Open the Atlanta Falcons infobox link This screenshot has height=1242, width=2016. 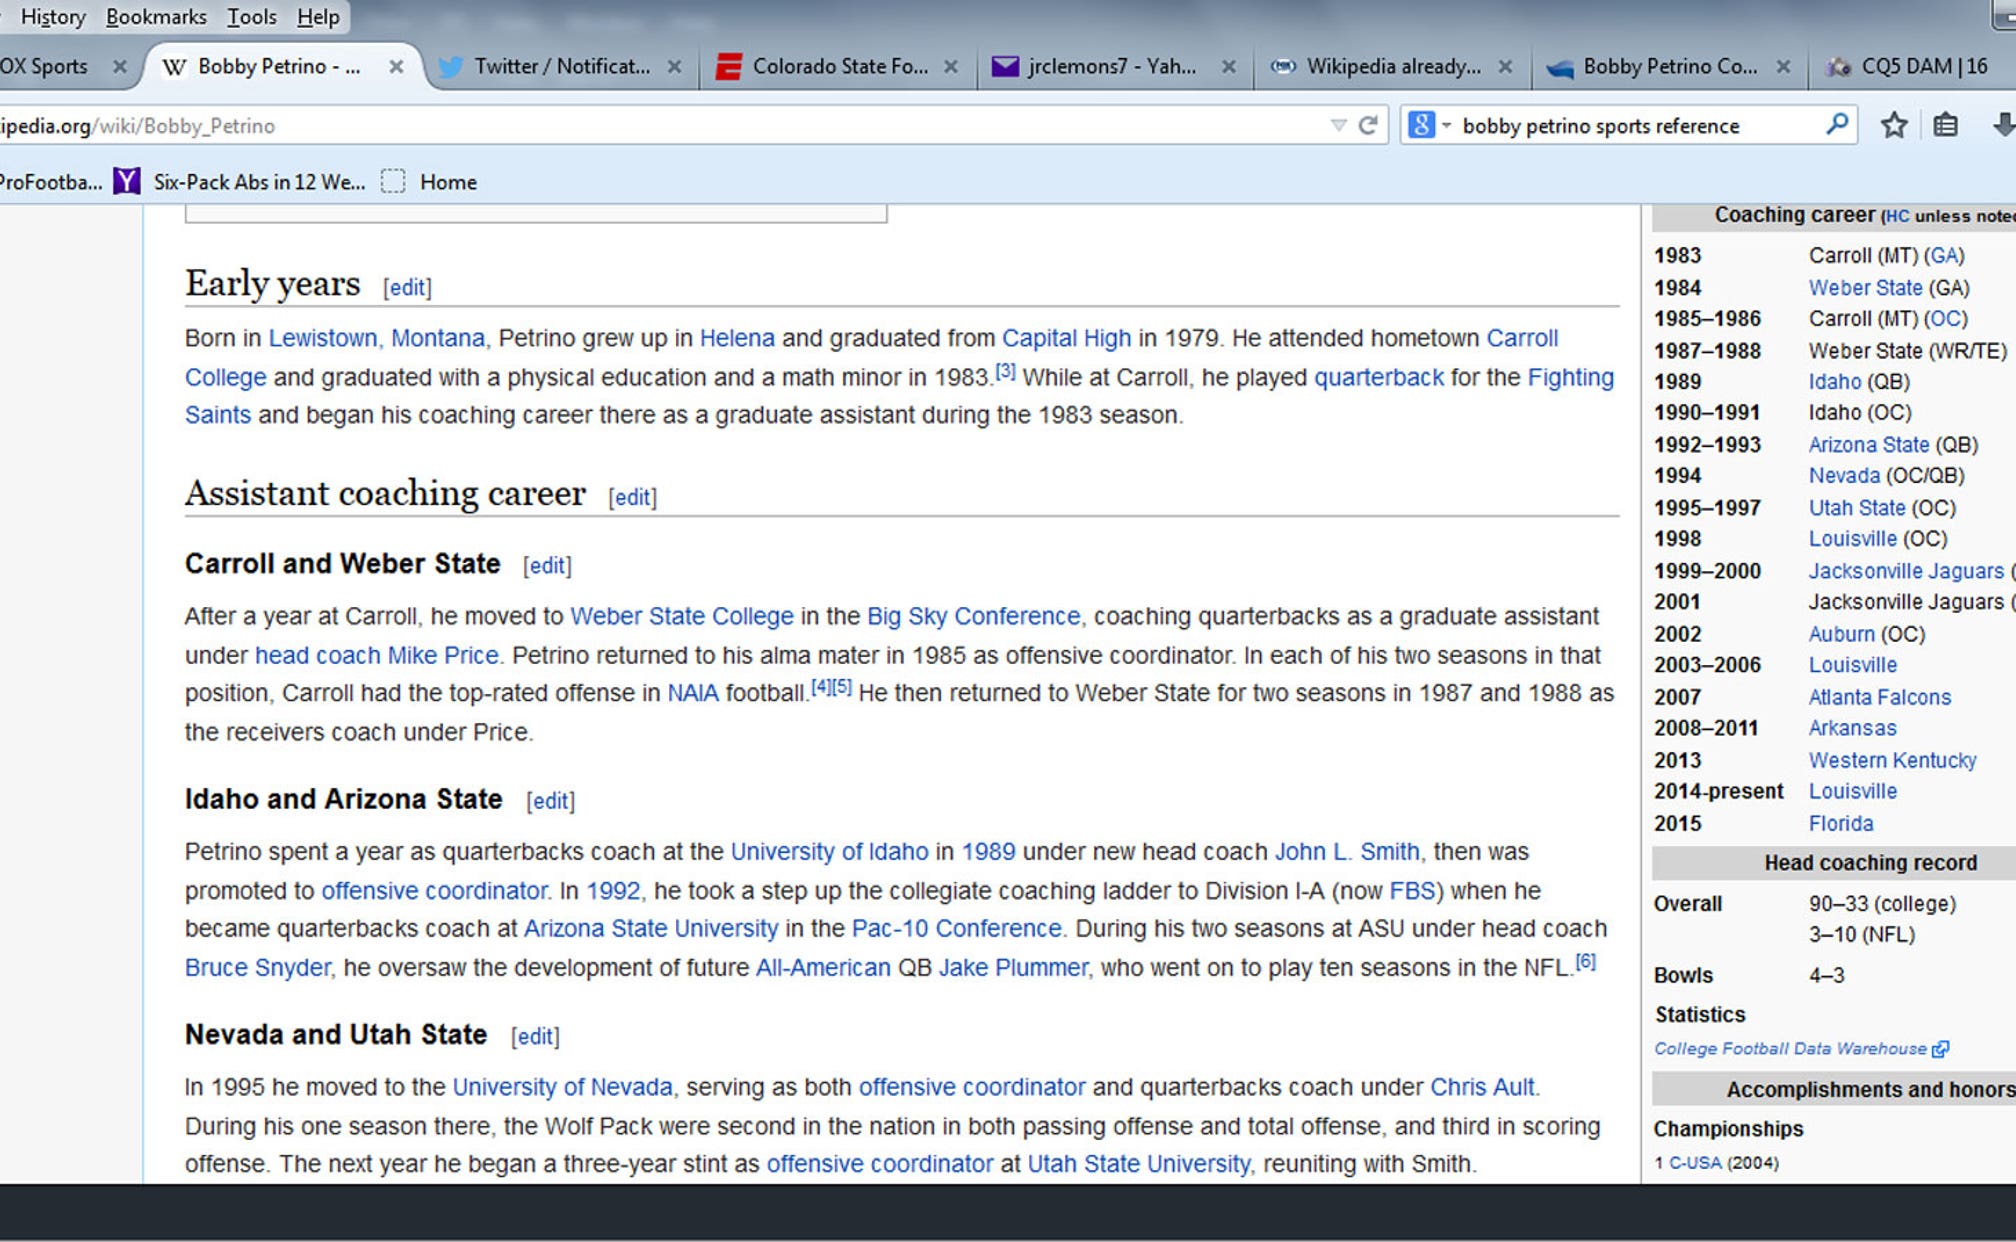coord(1879,697)
